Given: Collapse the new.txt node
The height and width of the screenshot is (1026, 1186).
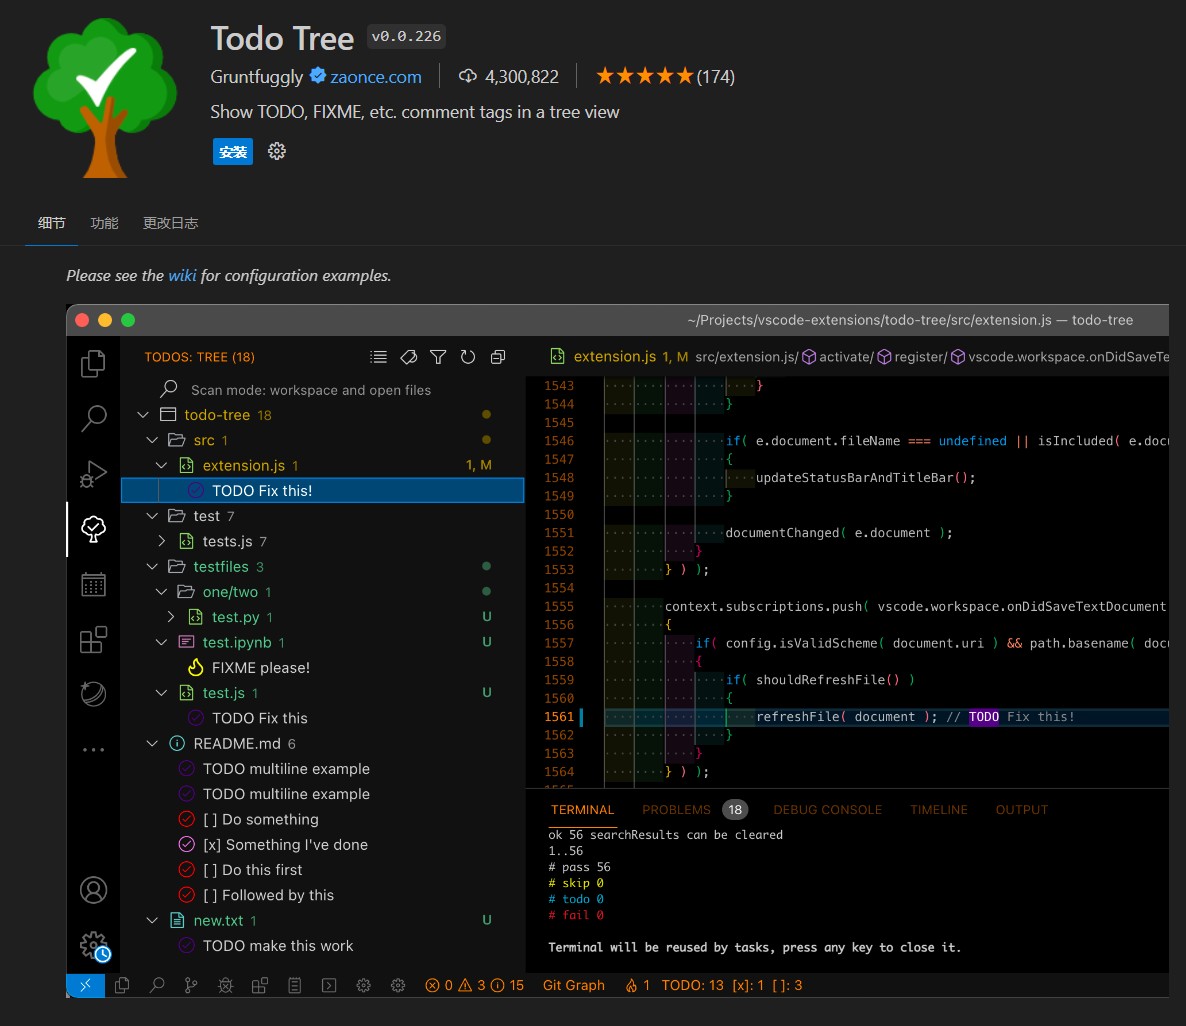Looking at the screenshot, I should 152,920.
